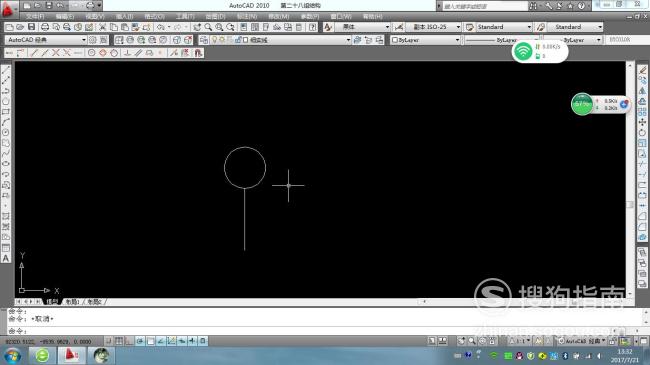Select the Zoom Window icon

(x=219, y=27)
